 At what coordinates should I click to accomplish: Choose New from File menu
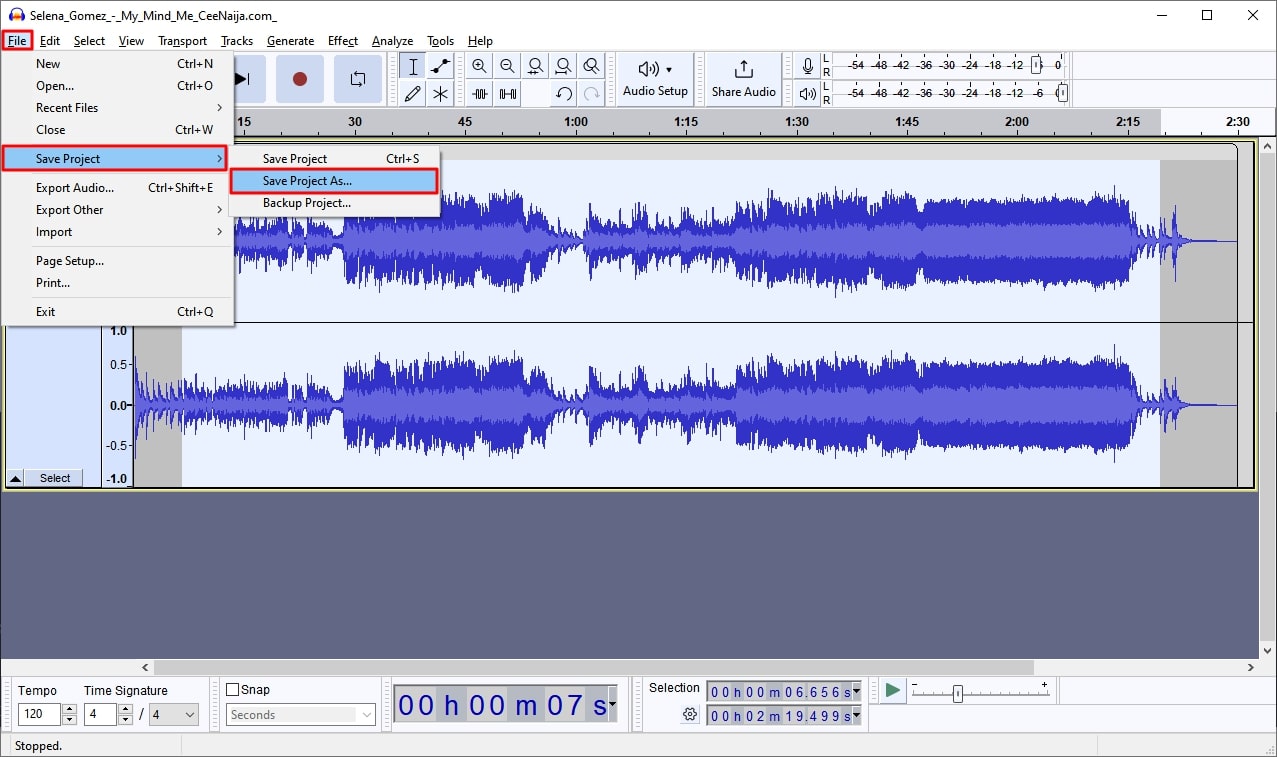tap(118, 64)
